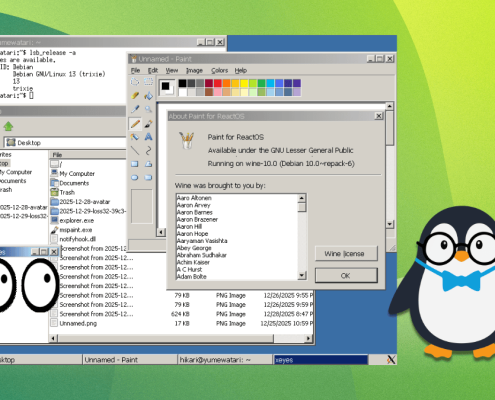Screen dimensions: 495x400
Task: Click the foreground/background color indicator box
Action: (x=167, y=87)
